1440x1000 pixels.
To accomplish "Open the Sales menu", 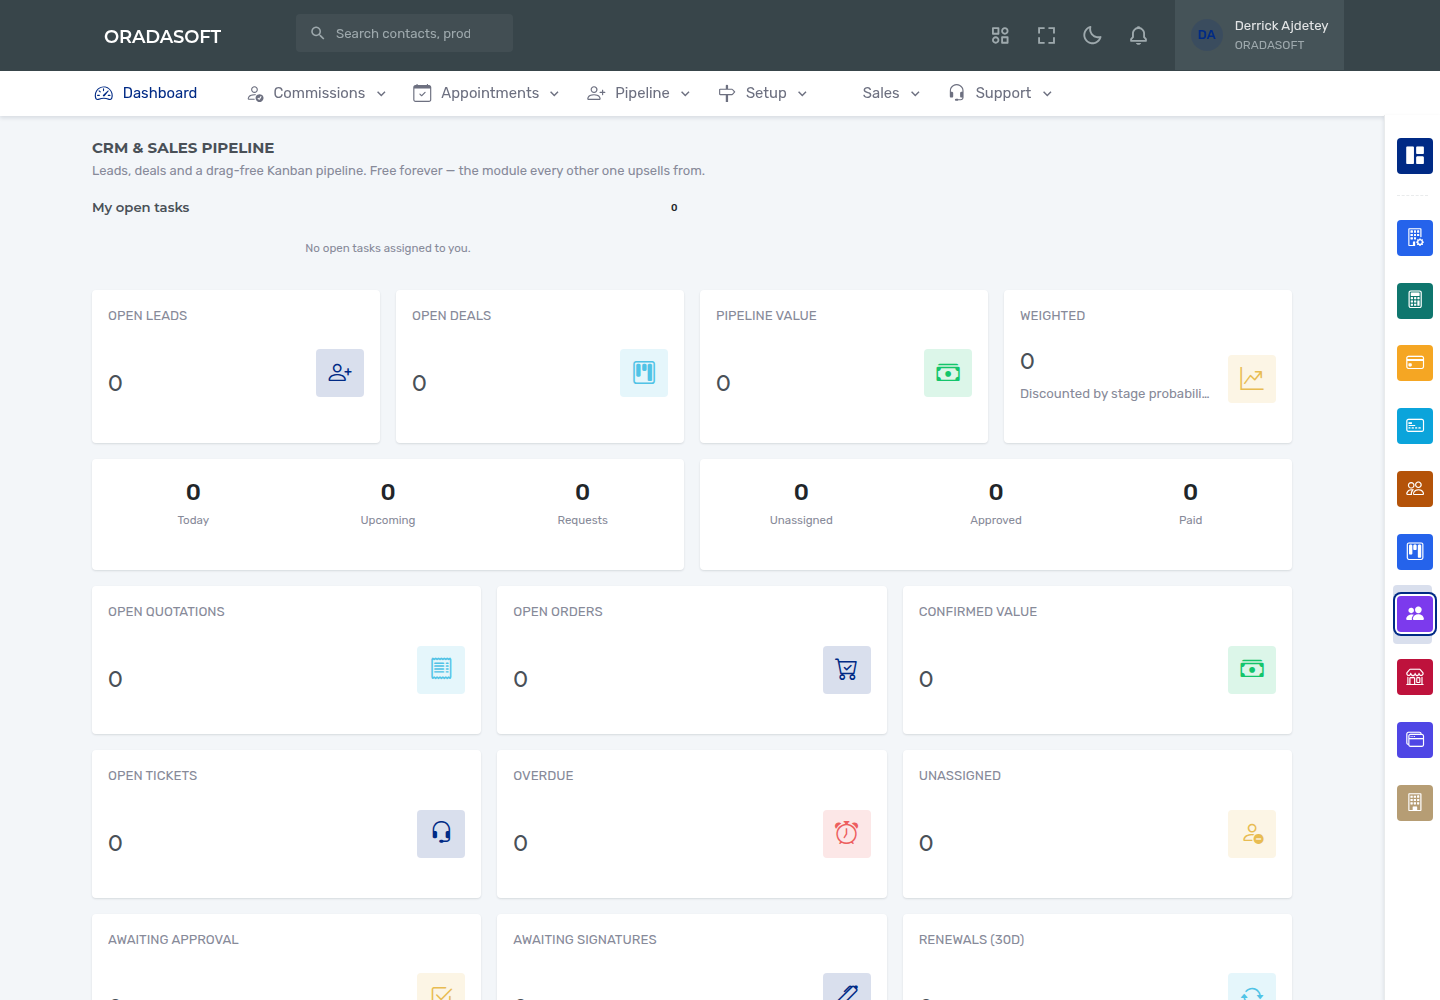I will click(x=891, y=93).
